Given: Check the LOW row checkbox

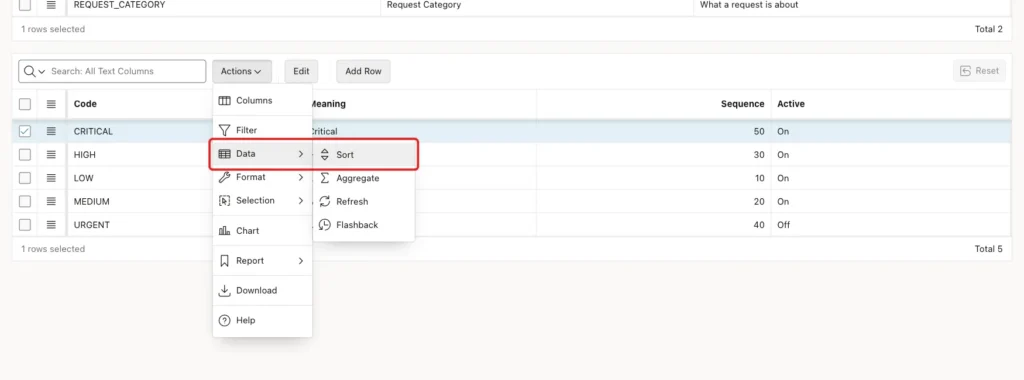Looking at the screenshot, I should point(25,178).
